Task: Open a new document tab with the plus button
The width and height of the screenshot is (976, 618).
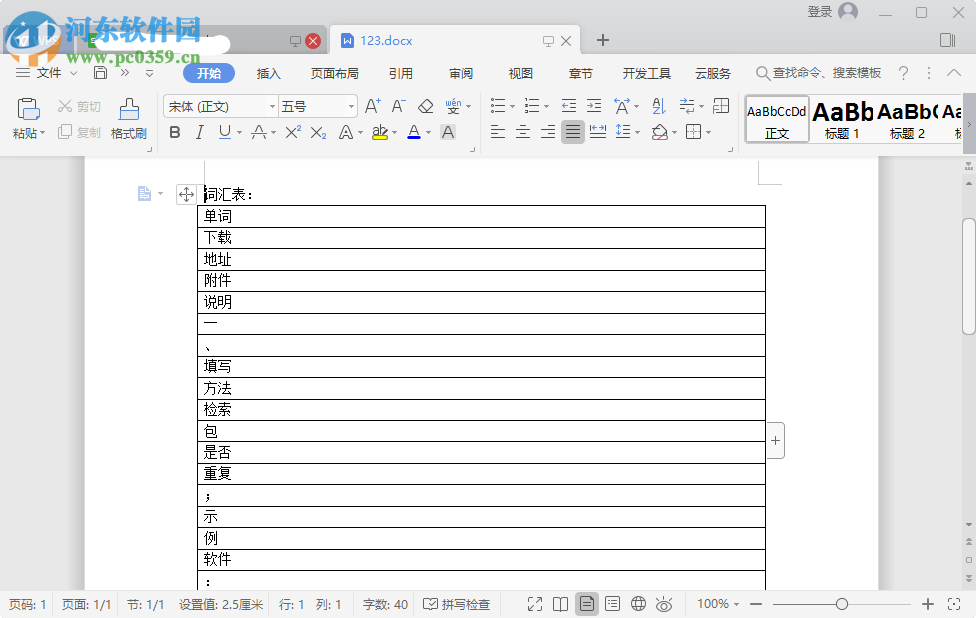Action: 602,40
